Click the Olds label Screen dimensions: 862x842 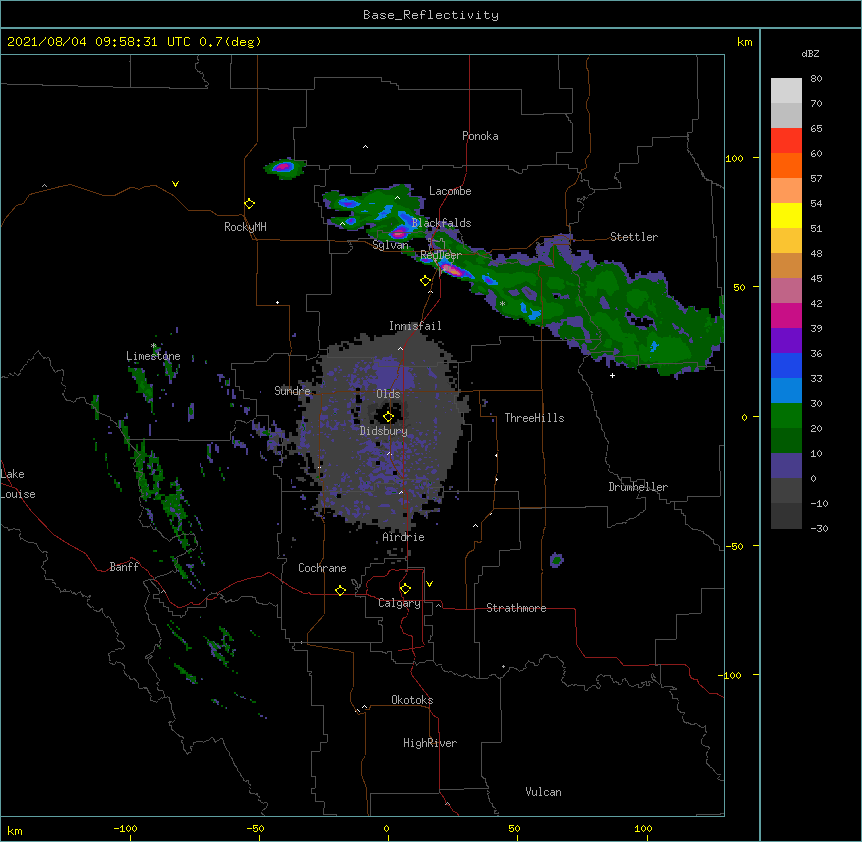(x=388, y=394)
